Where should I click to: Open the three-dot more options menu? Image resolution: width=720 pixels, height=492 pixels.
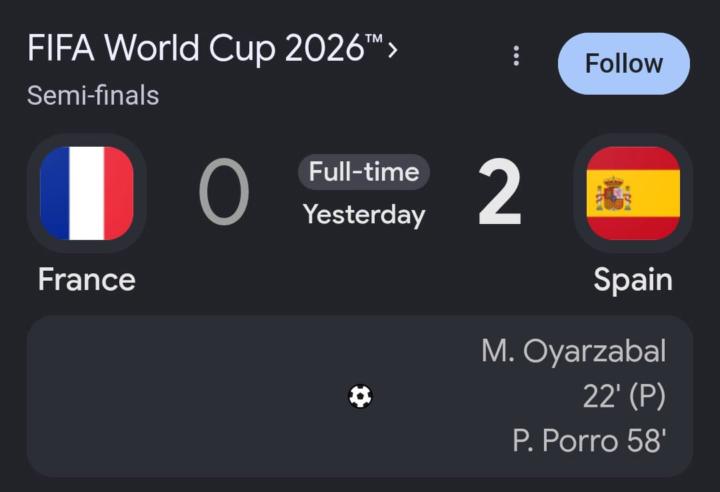coord(516,56)
